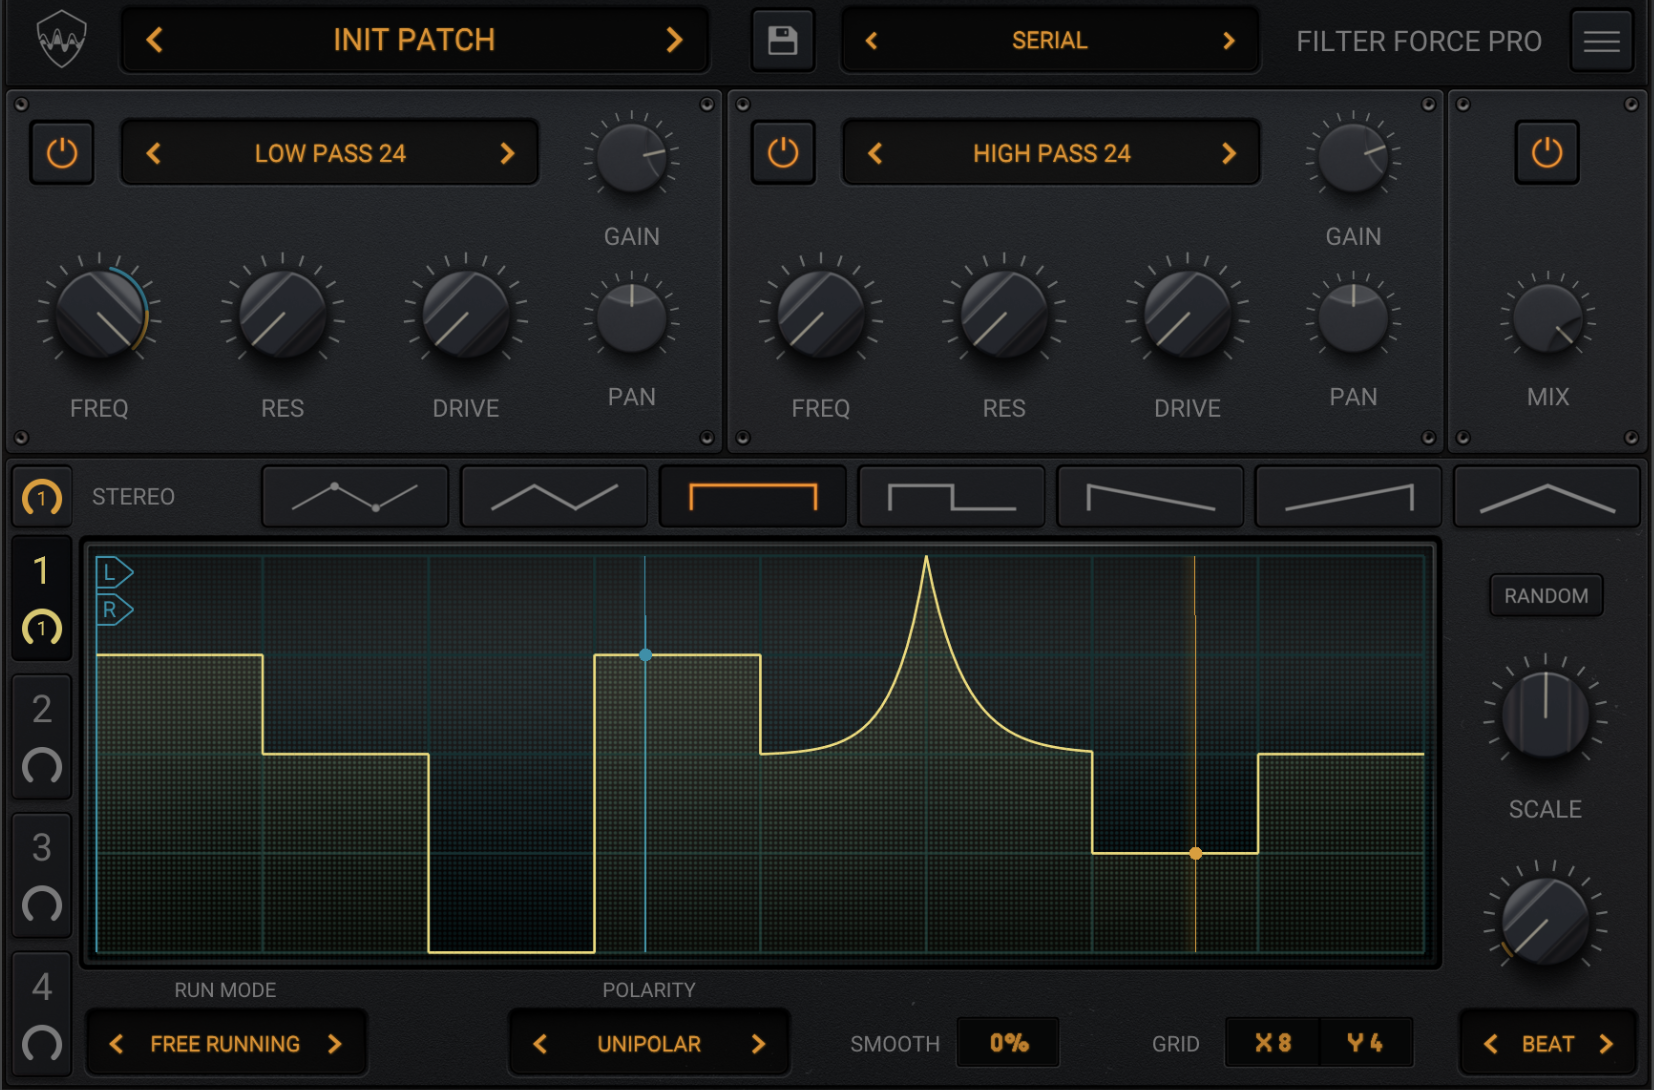
Task: Click the HIGH PASS 24 filter name
Action: point(1052,153)
